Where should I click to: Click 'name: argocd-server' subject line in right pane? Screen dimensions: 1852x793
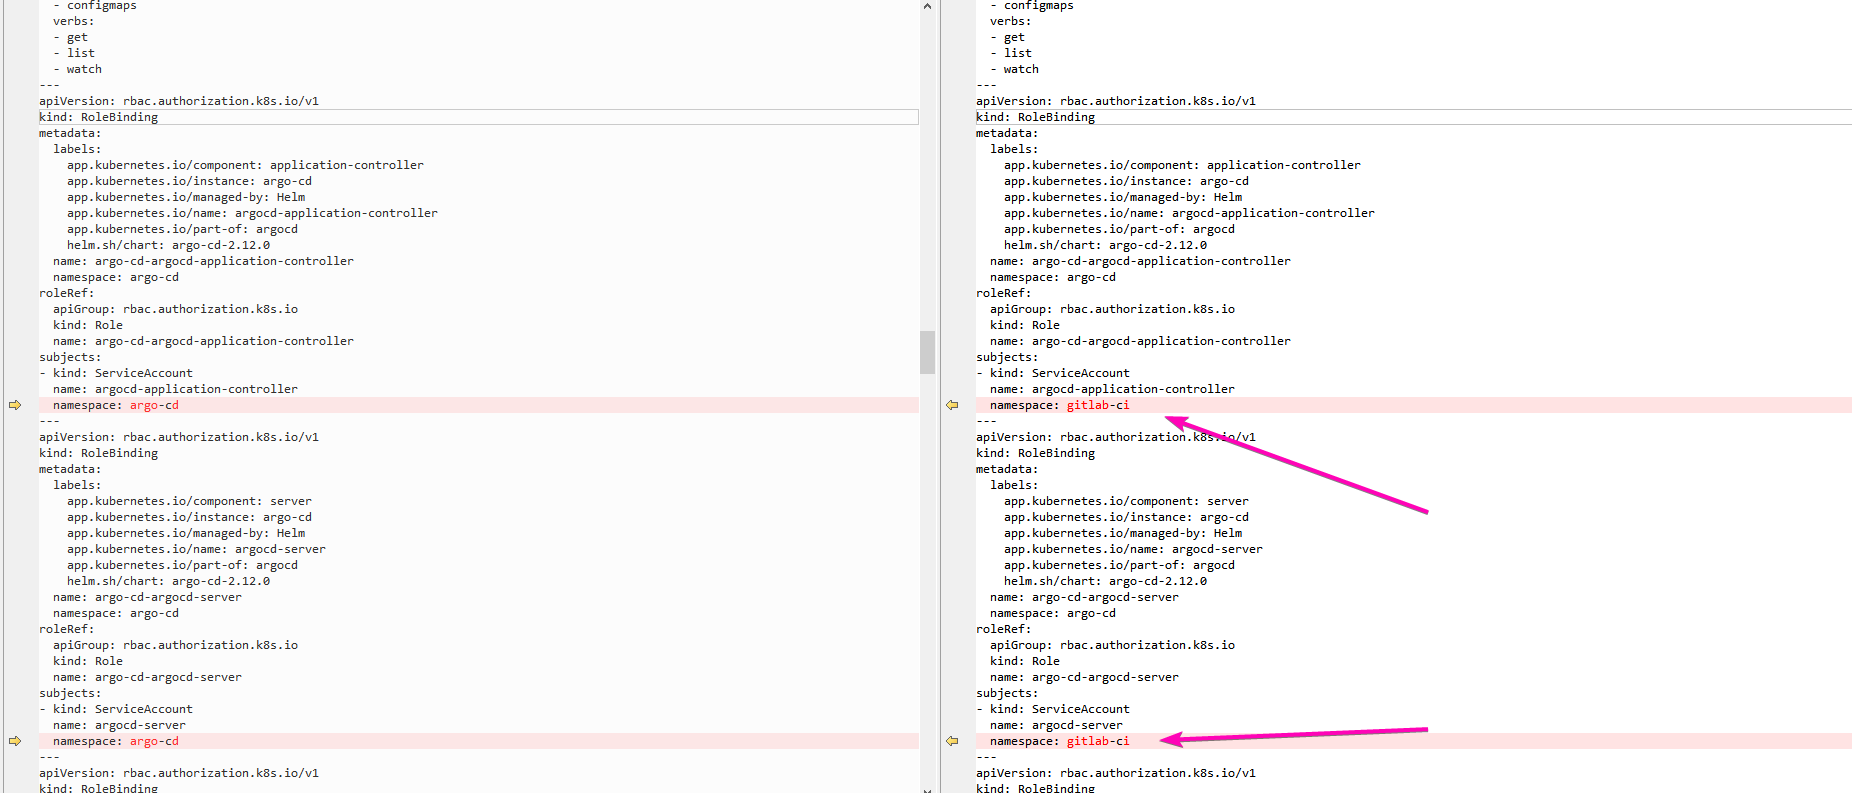pyautogui.click(x=1056, y=725)
